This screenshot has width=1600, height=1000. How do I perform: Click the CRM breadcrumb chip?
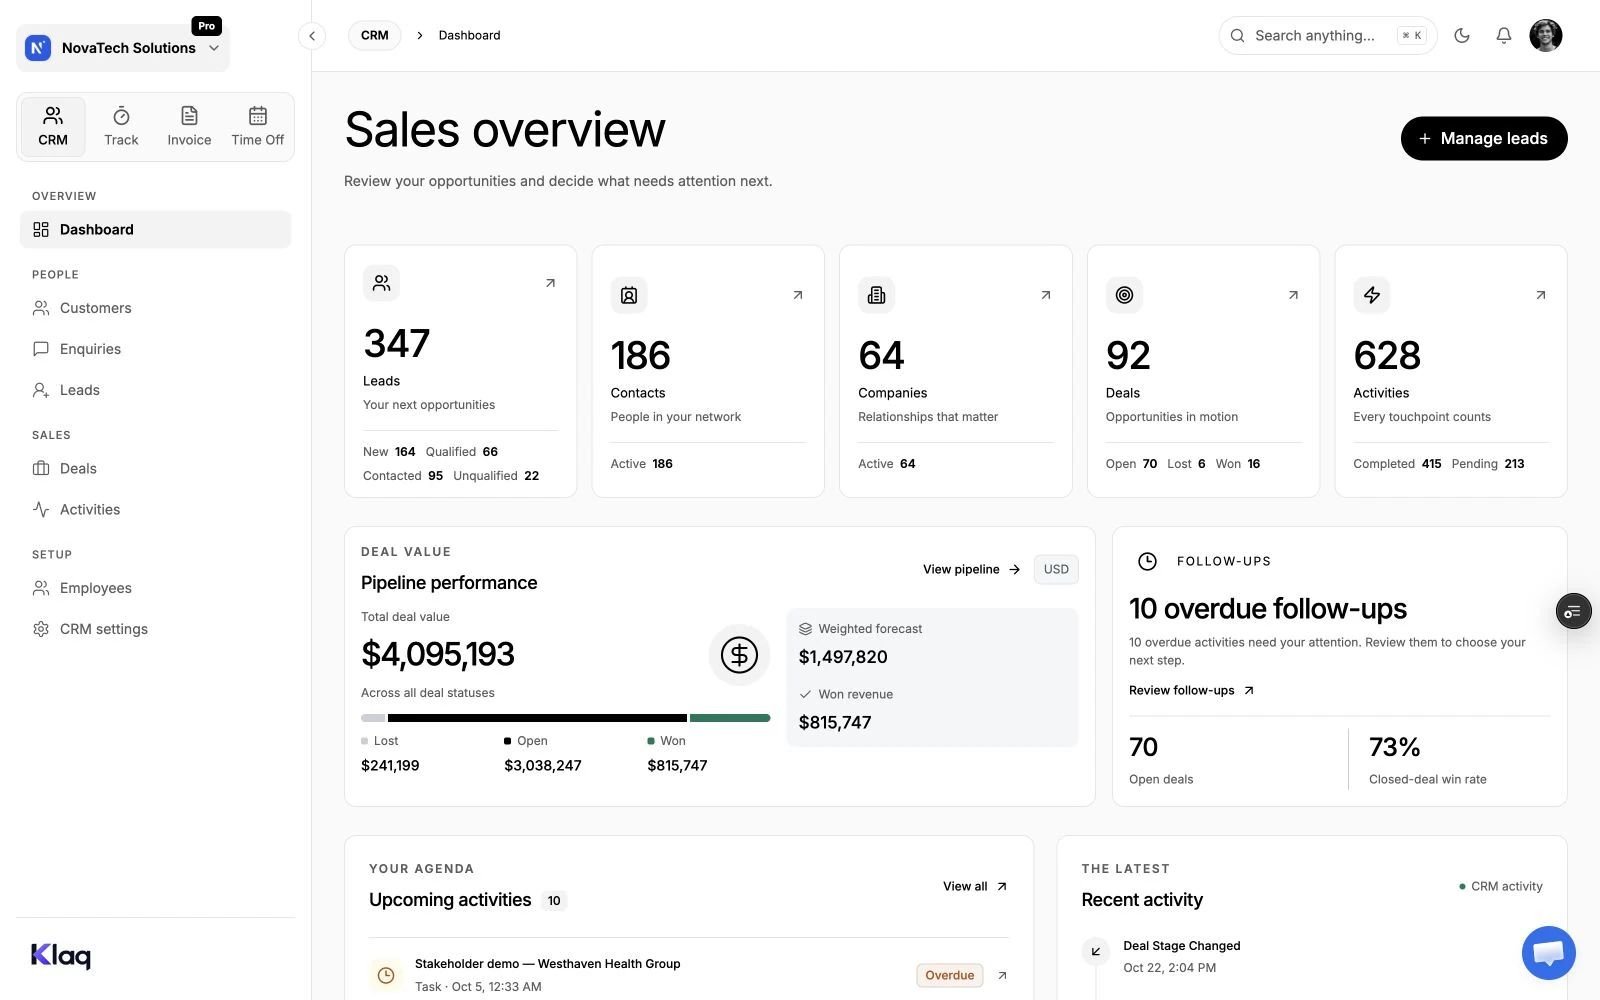click(375, 35)
